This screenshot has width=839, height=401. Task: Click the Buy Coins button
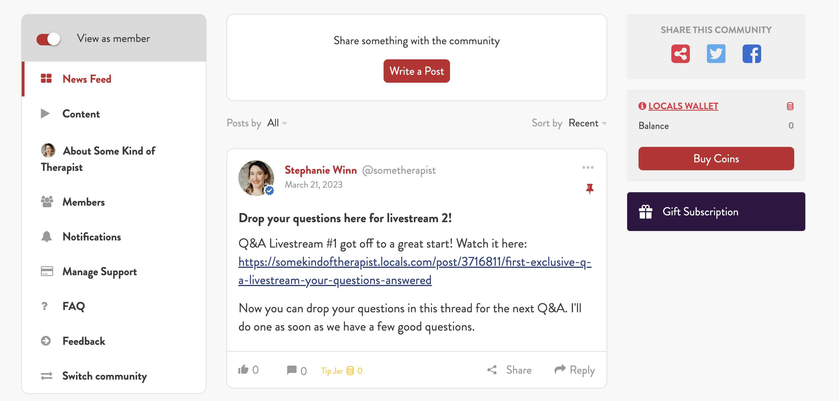(716, 158)
